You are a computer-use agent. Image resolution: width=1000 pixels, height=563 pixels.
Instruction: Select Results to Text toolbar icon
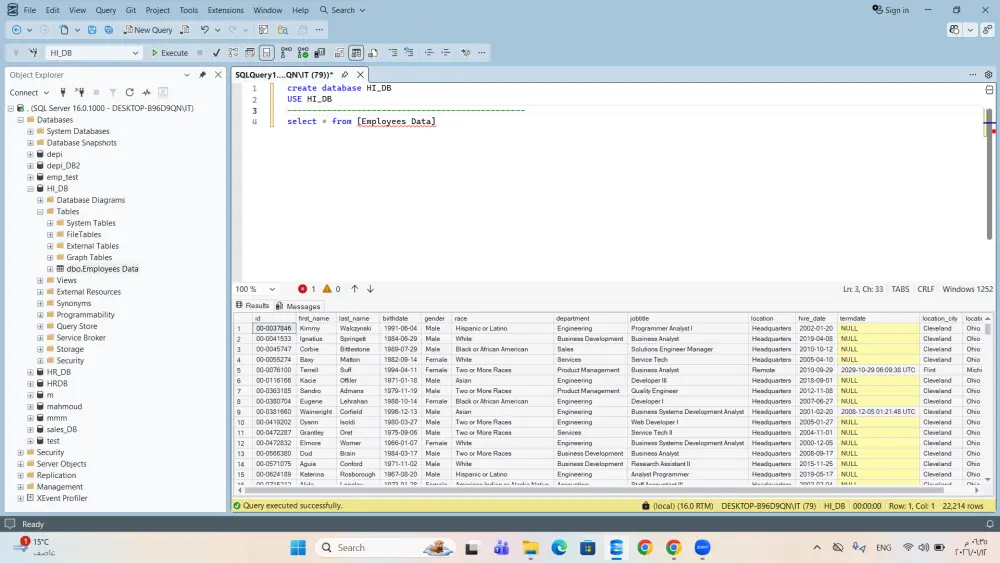pyautogui.click(x=340, y=53)
